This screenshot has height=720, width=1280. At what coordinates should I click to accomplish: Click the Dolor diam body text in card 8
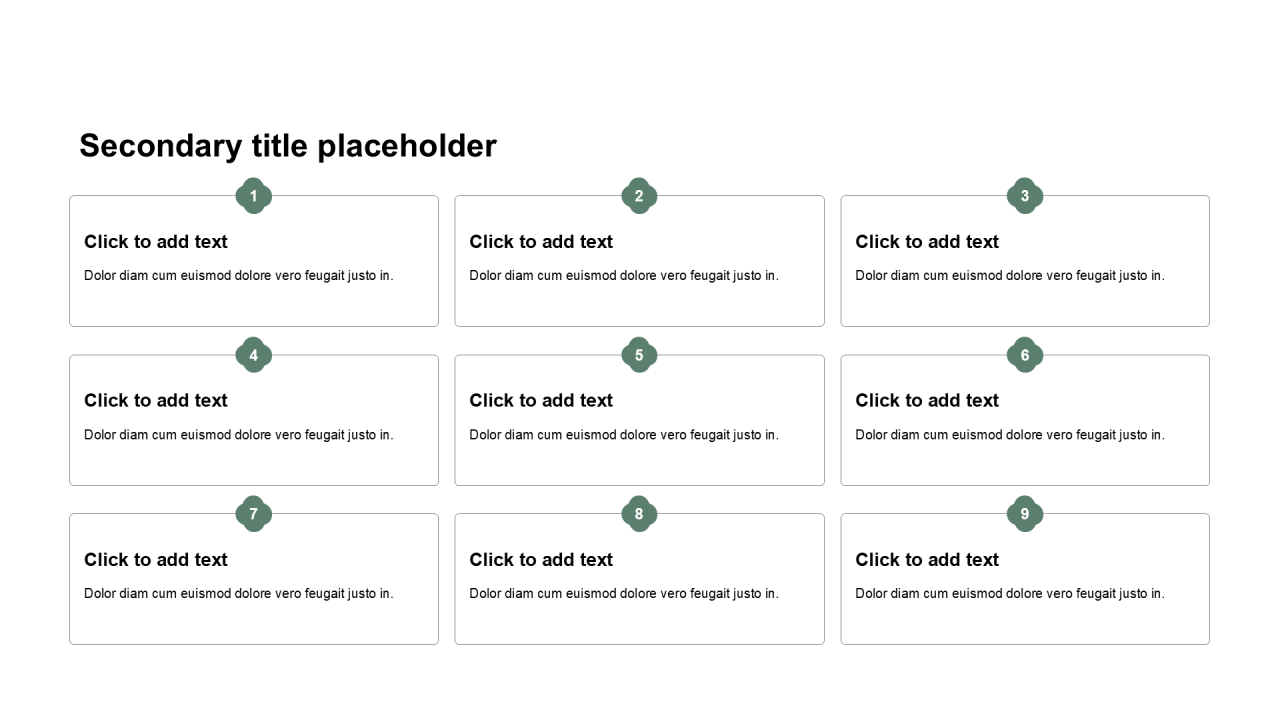pyautogui.click(x=624, y=594)
